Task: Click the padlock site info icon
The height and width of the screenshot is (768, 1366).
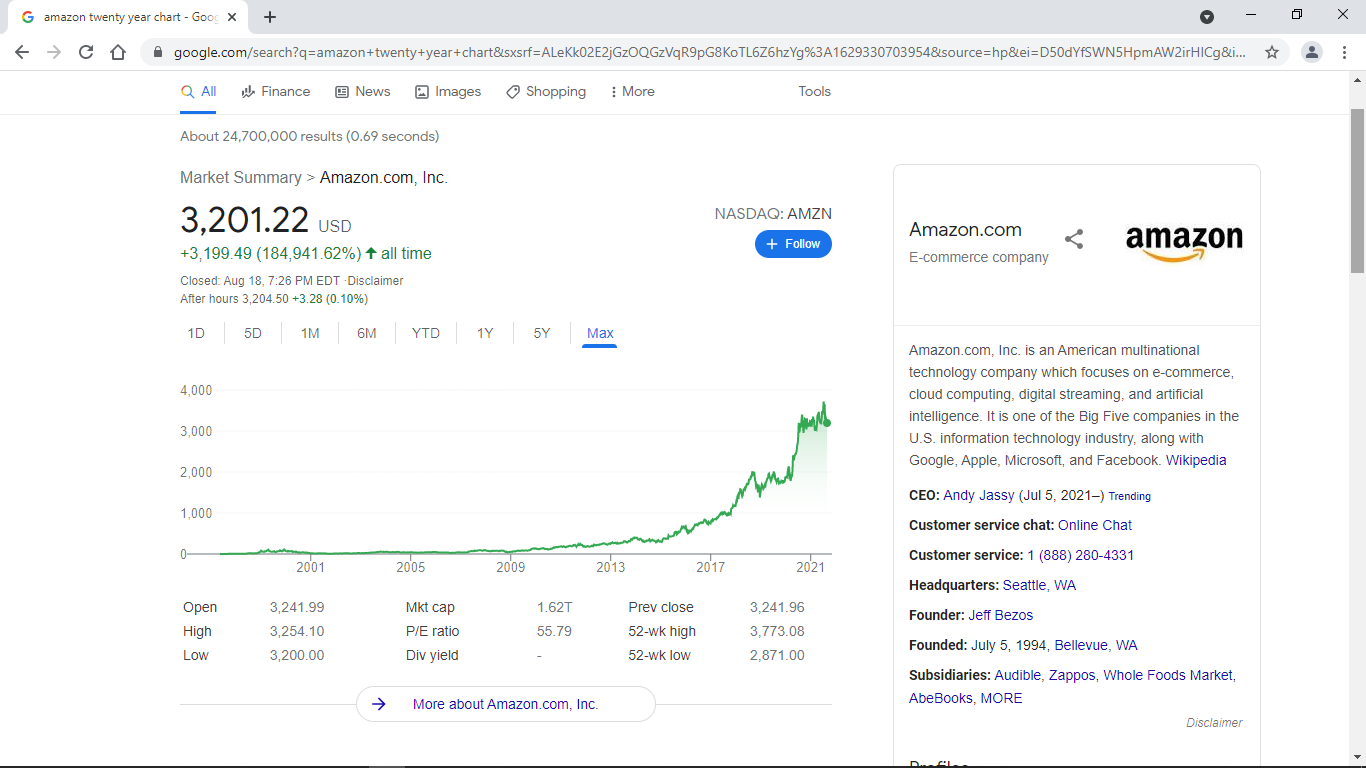Action: coord(157,52)
